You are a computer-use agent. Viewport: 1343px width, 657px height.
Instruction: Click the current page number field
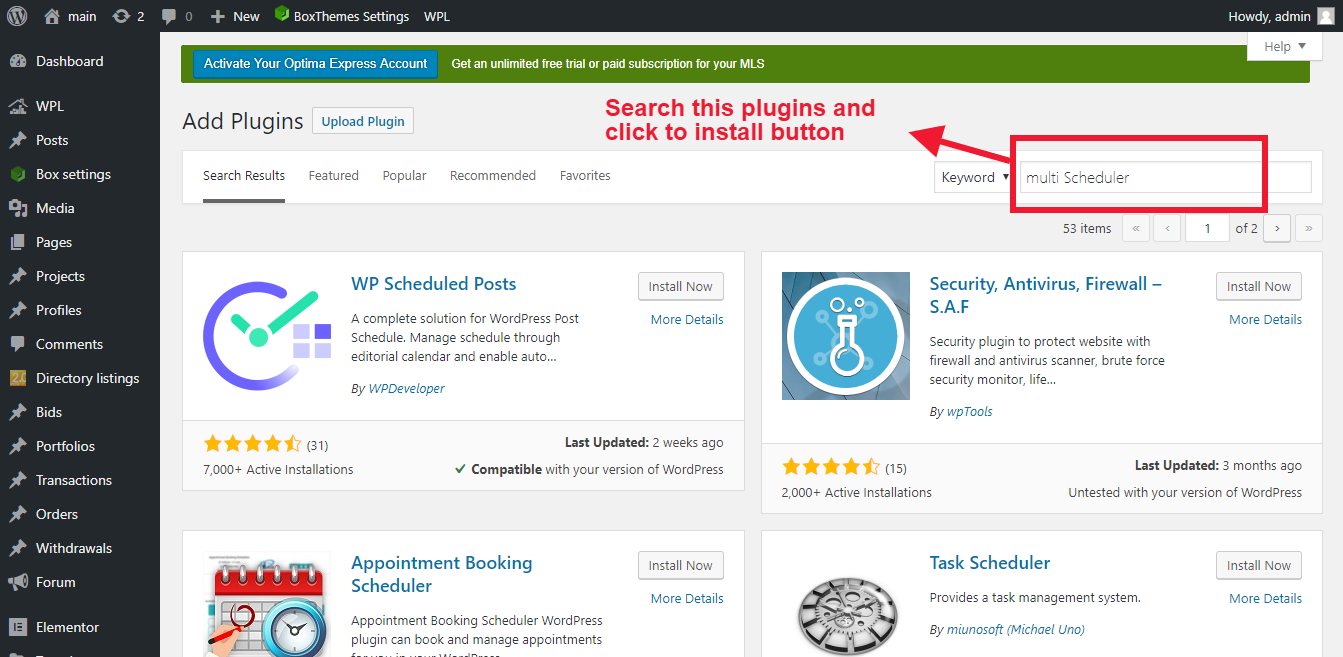[1208, 228]
